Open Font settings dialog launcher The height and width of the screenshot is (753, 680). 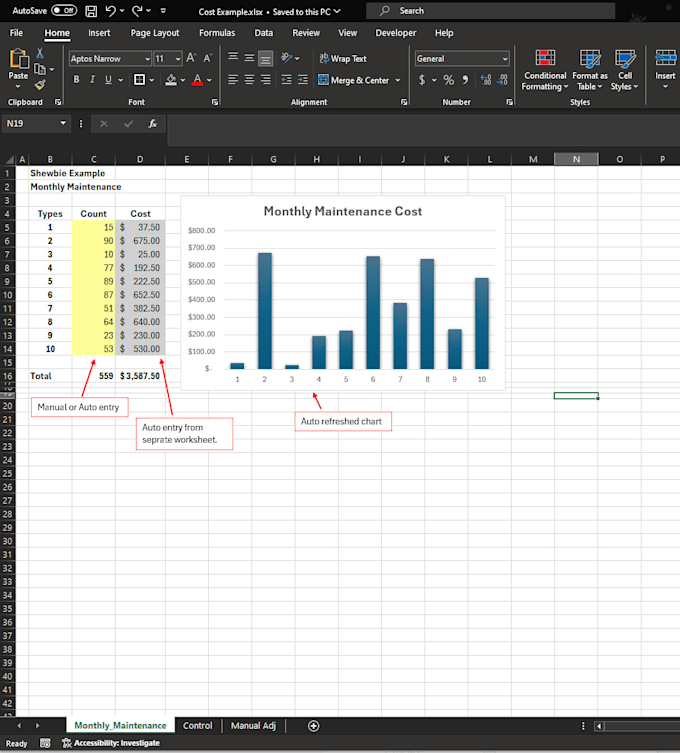pyautogui.click(x=215, y=102)
